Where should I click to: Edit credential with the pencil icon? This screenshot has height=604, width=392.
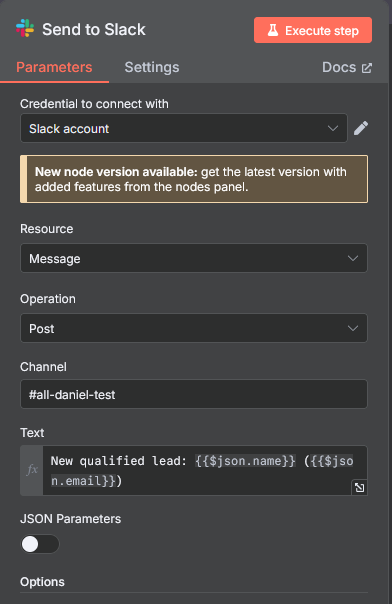pos(361,128)
